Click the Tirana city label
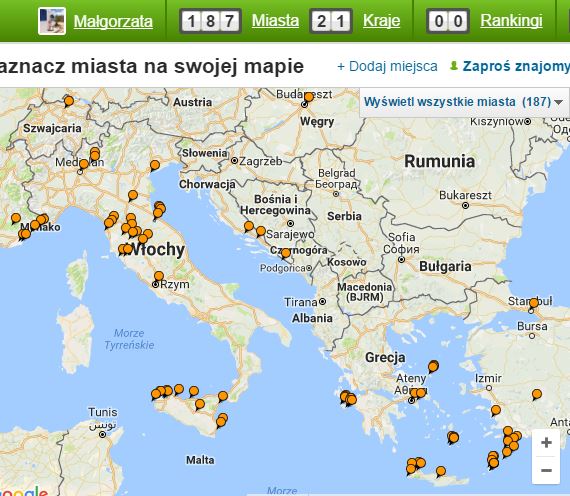Screen dimensions: 570x496 [x=301, y=302]
